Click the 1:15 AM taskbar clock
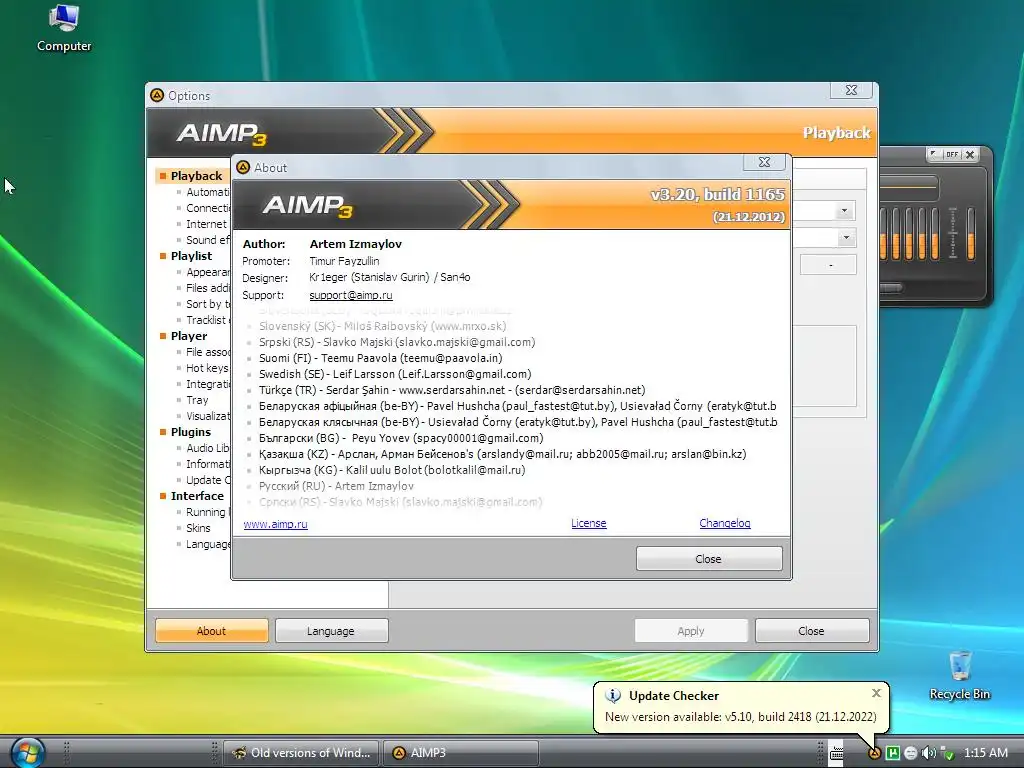This screenshot has height=768, width=1024. (985, 753)
